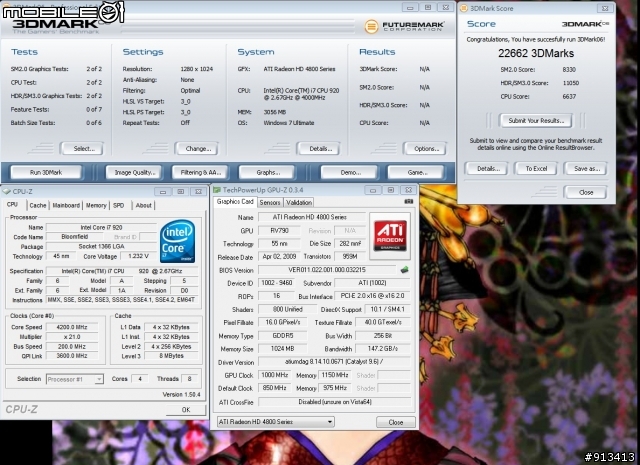The width and height of the screenshot is (640, 465).
Task: Click the ATI CrossFire Disabled field
Action: point(334,402)
